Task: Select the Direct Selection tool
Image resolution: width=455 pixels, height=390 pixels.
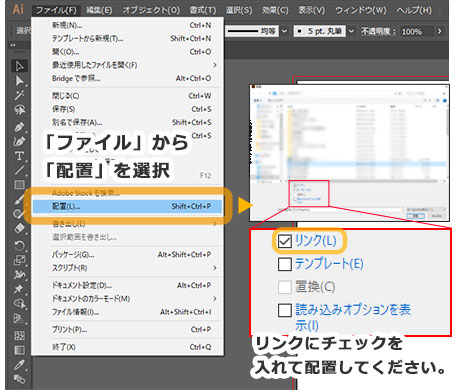Action: click(x=19, y=81)
